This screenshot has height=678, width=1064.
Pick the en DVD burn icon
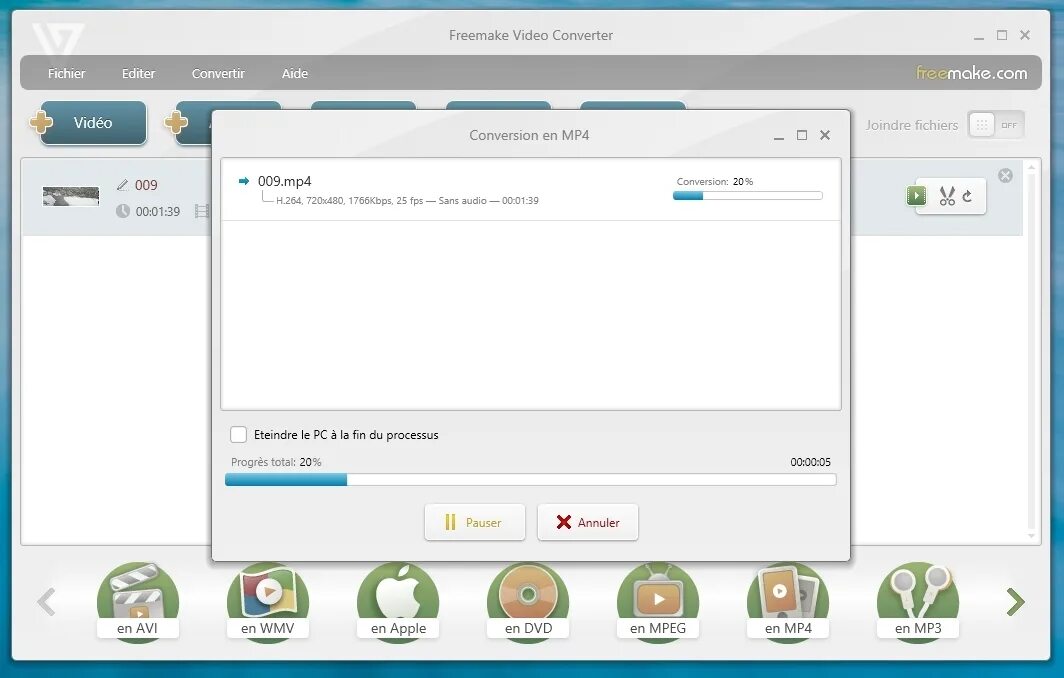coord(528,601)
